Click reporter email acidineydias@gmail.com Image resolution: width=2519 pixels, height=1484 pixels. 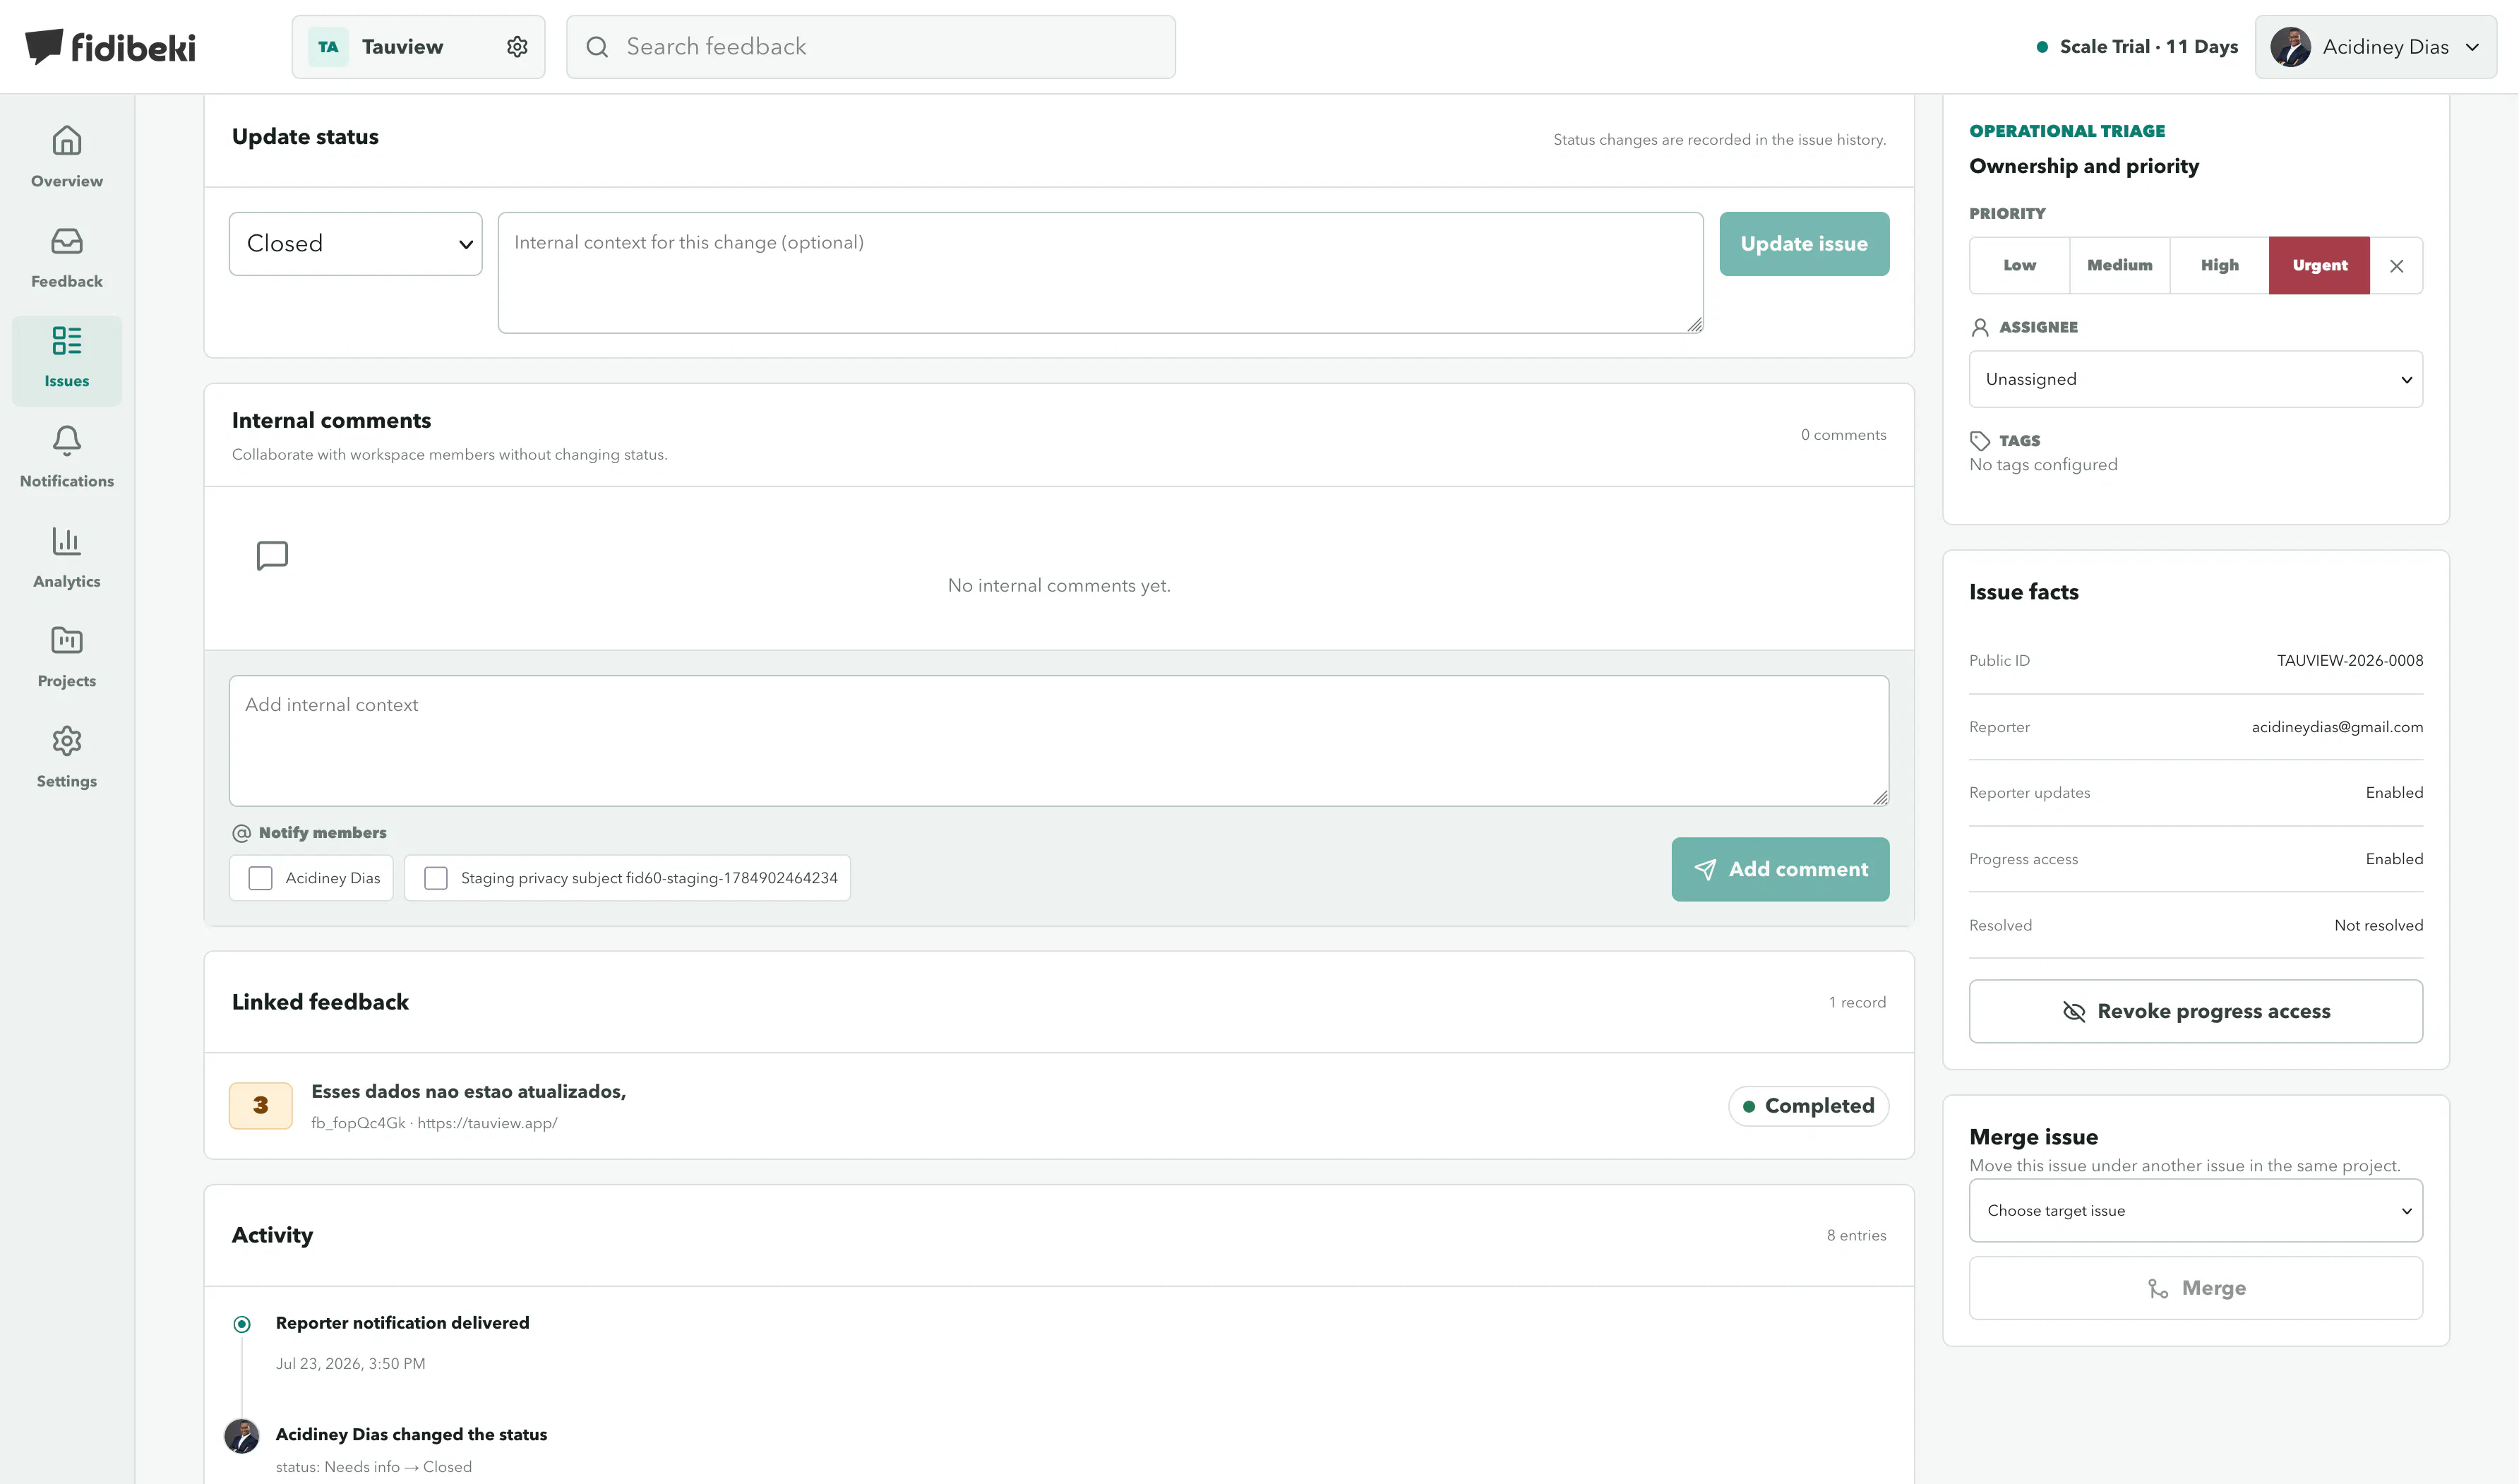pos(2337,727)
